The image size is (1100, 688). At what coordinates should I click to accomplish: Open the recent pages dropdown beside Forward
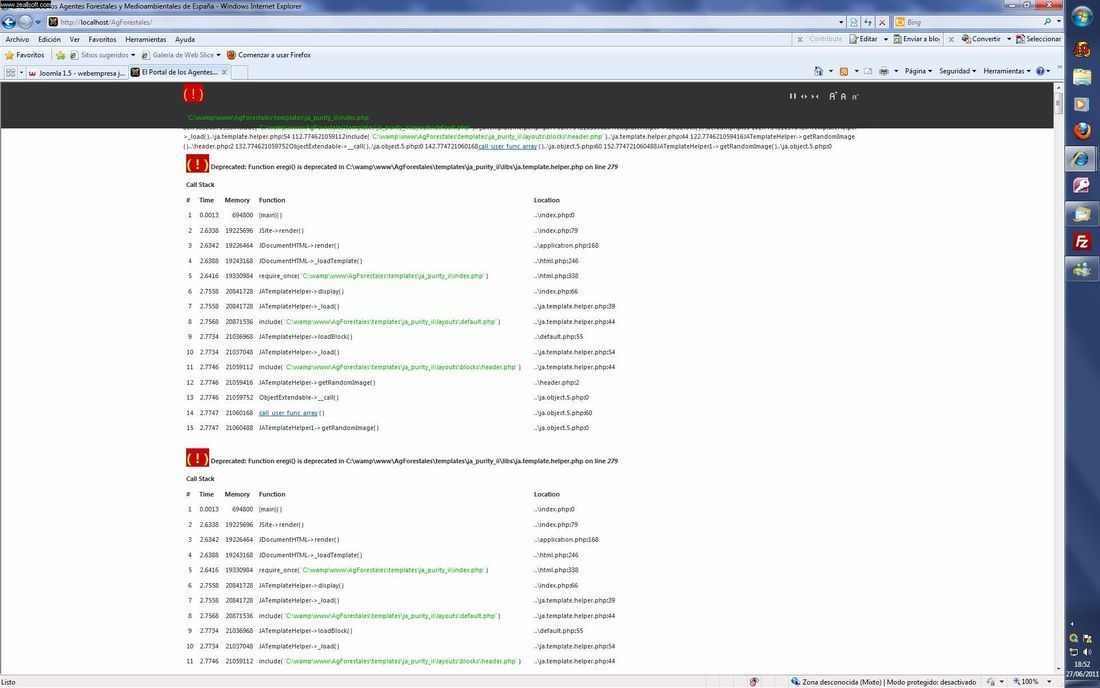tap(38, 22)
